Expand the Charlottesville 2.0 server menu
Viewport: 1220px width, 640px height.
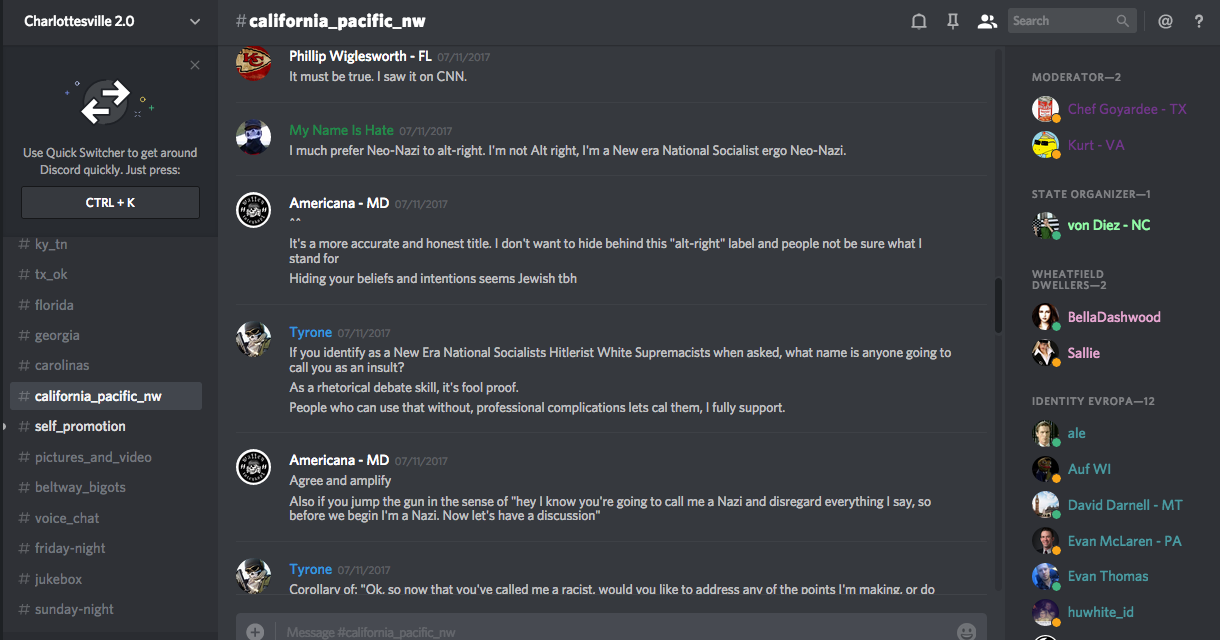tap(194, 21)
